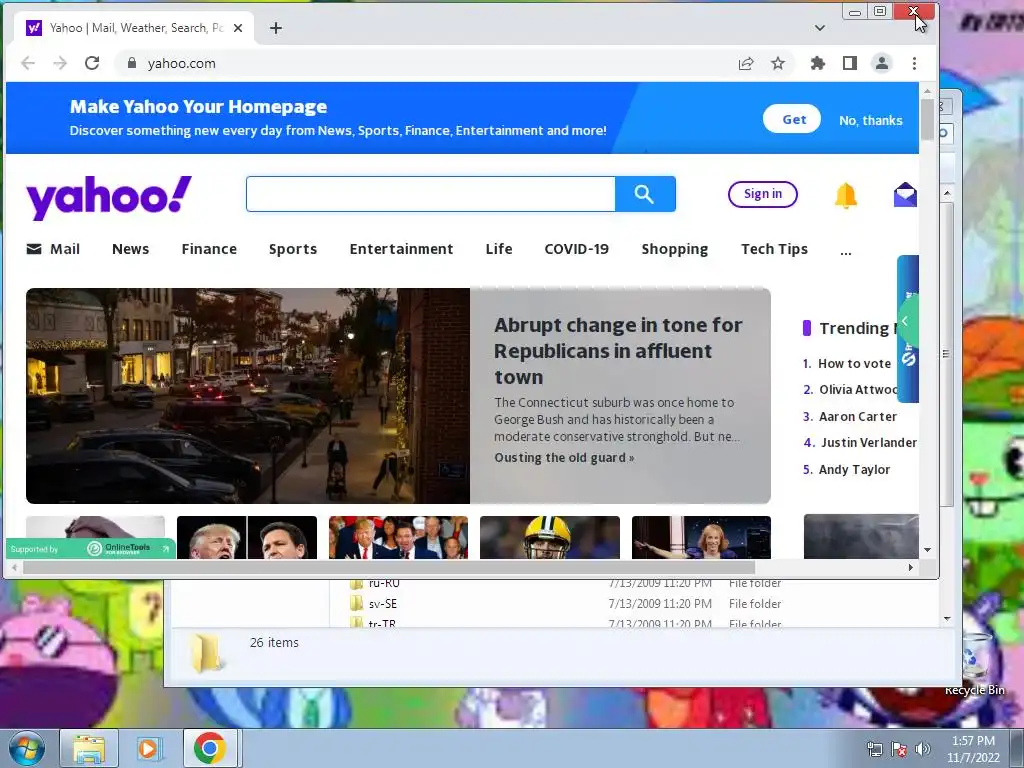Click inside the Yahoo search box

pos(430,194)
